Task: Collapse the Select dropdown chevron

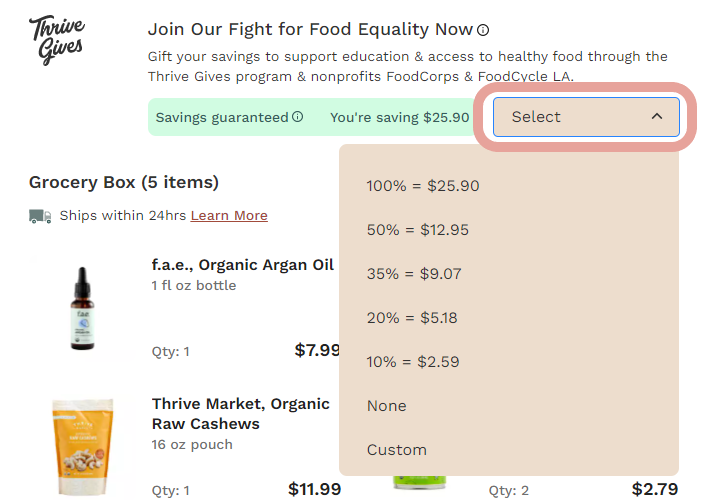Action: coord(657,117)
